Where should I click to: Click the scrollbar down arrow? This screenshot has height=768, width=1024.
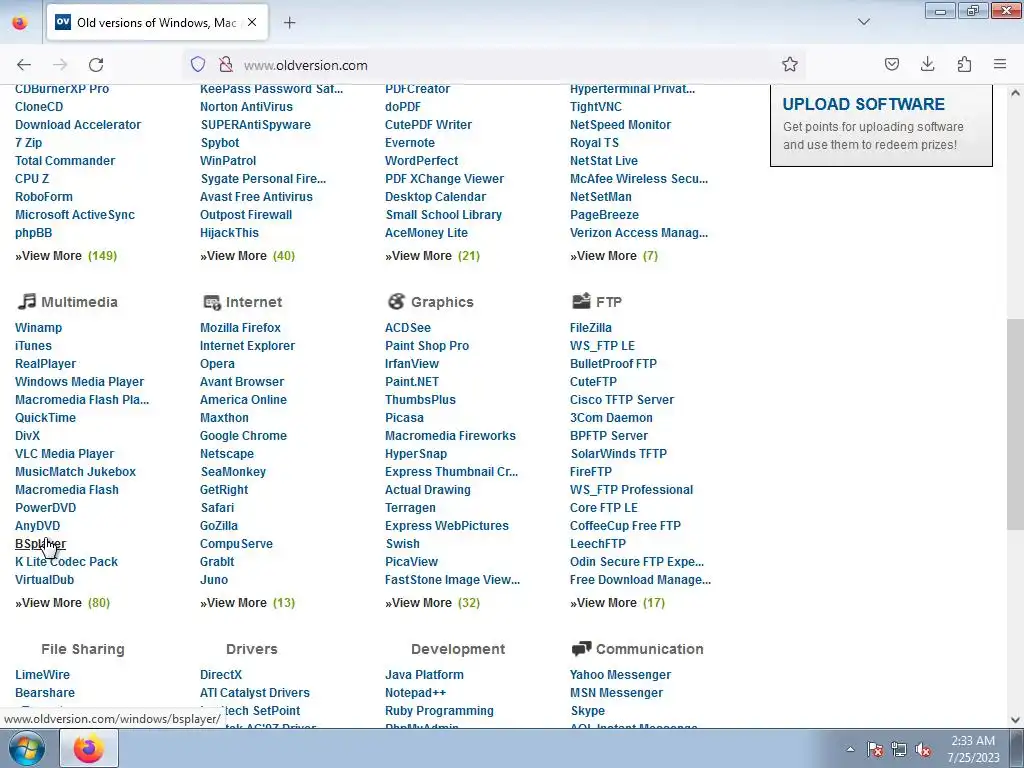coord(1016,720)
